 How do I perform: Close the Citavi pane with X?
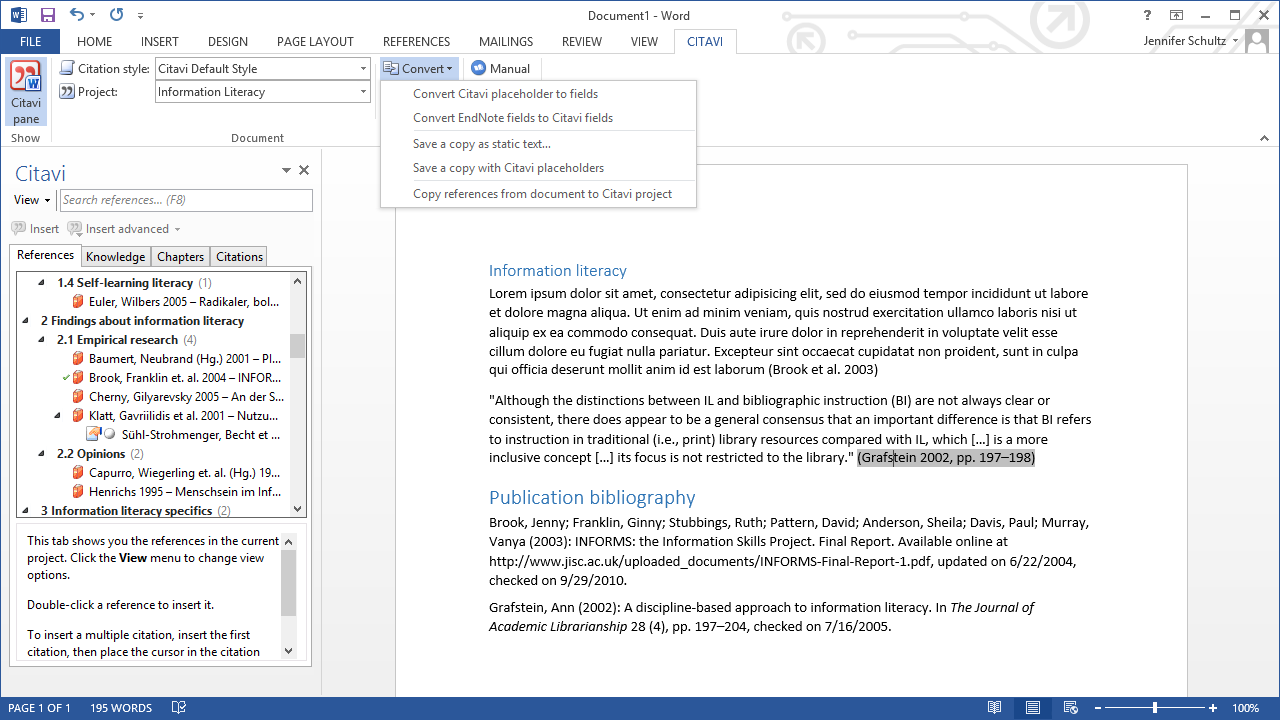point(304,170)
